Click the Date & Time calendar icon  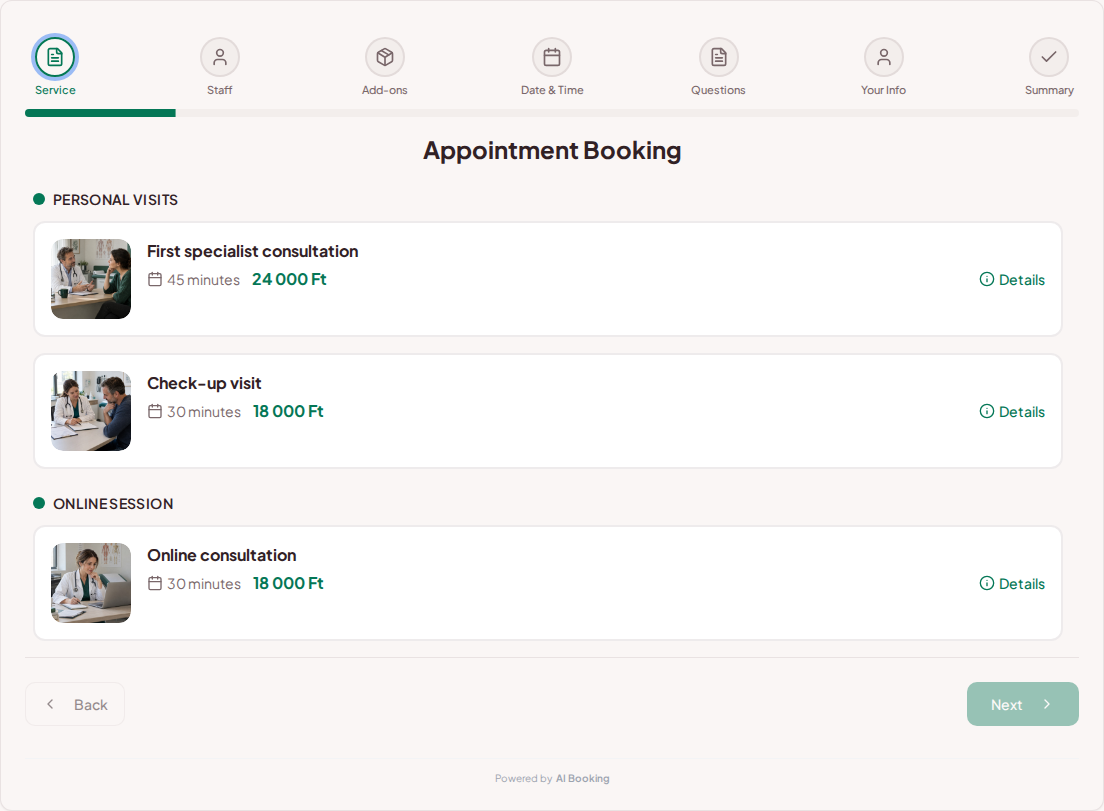[552, 57]
